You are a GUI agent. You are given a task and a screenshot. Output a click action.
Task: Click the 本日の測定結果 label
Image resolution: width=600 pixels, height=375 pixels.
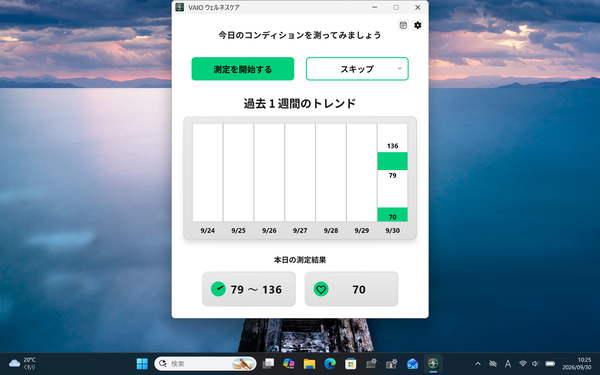coord(300,260)
